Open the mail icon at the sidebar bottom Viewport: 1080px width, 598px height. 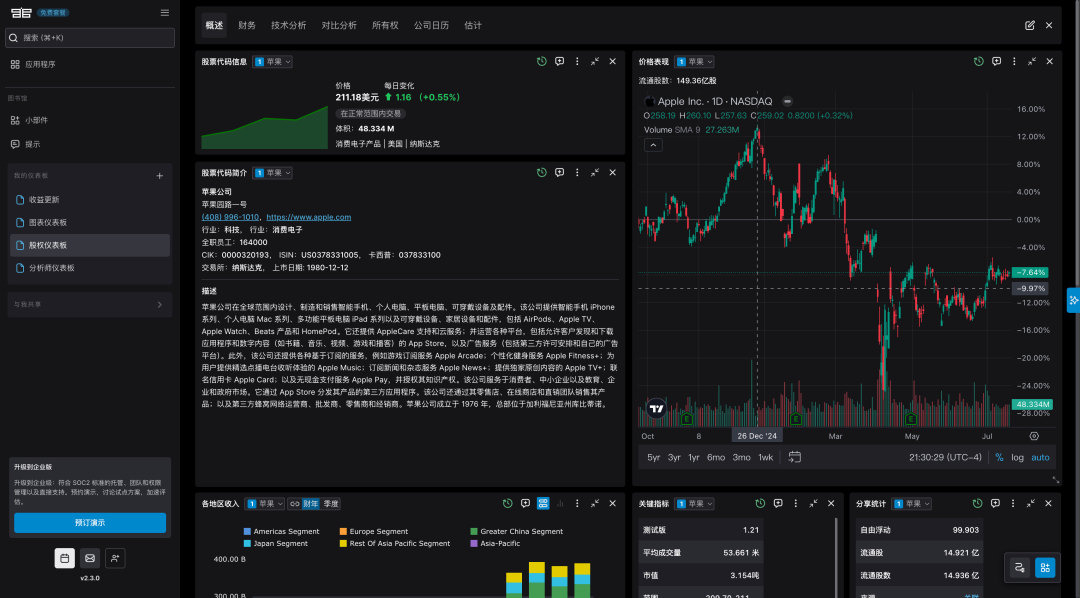90,558
